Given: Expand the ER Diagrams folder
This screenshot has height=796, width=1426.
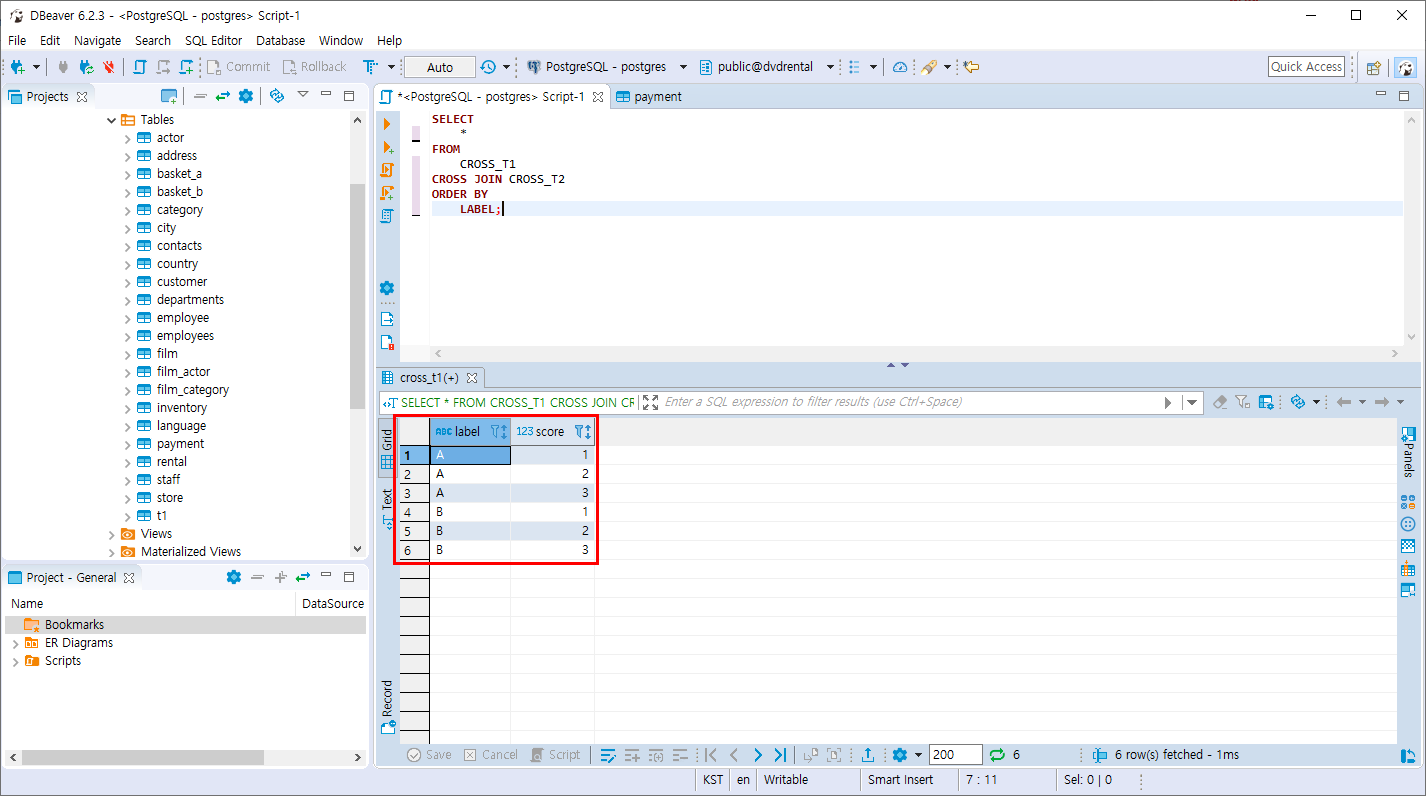Looking at the screenshot, I should click(15, 643).
